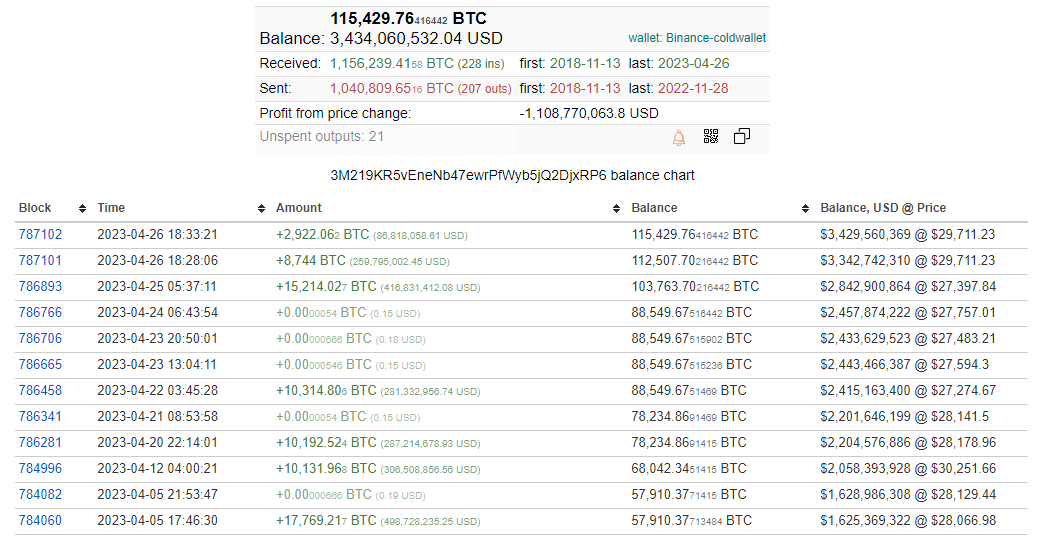Screen dimensions: 1041x543
Task: Open block 786281 link
Action: click(x=40, y=443)
